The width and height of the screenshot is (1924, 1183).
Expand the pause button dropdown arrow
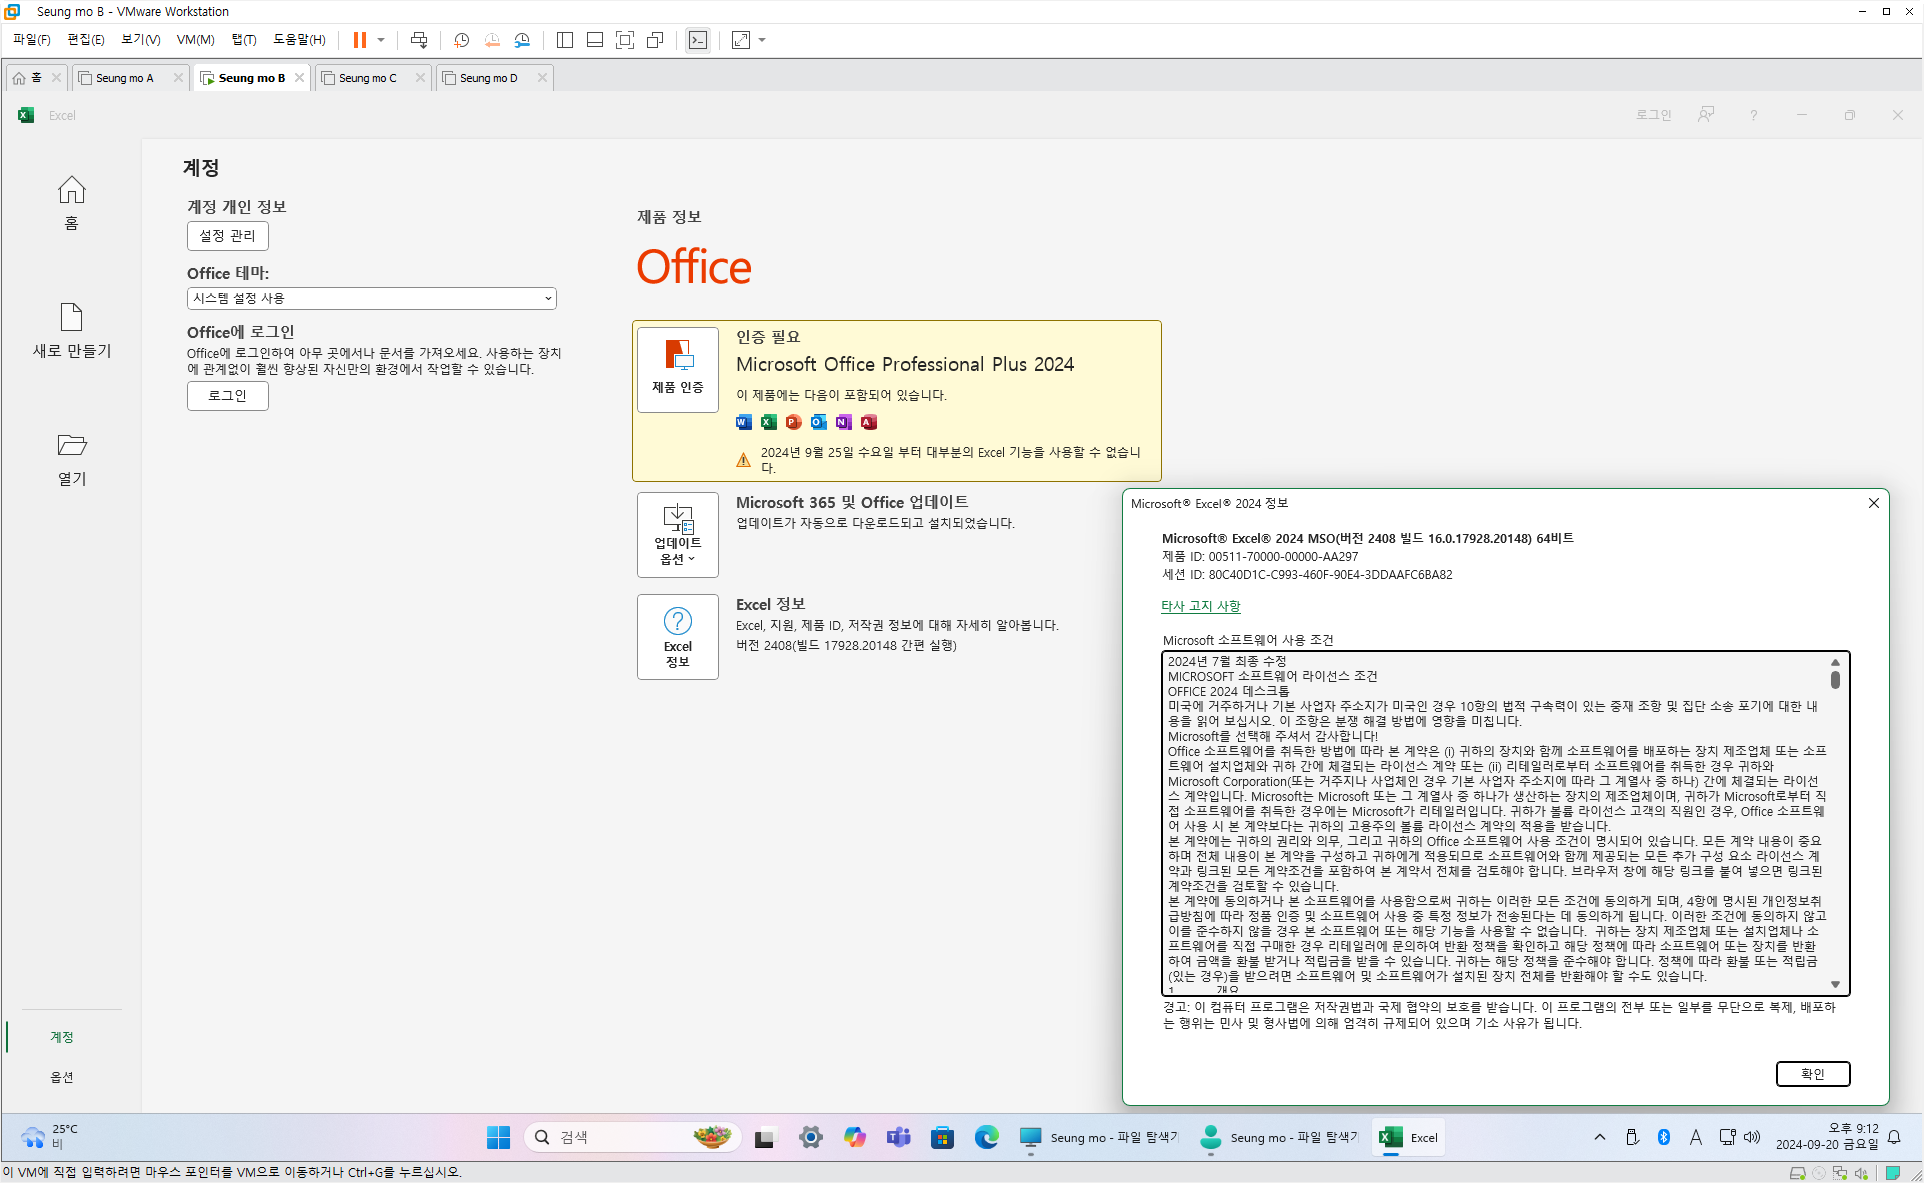pyautogui.click(x=381, y=40)
